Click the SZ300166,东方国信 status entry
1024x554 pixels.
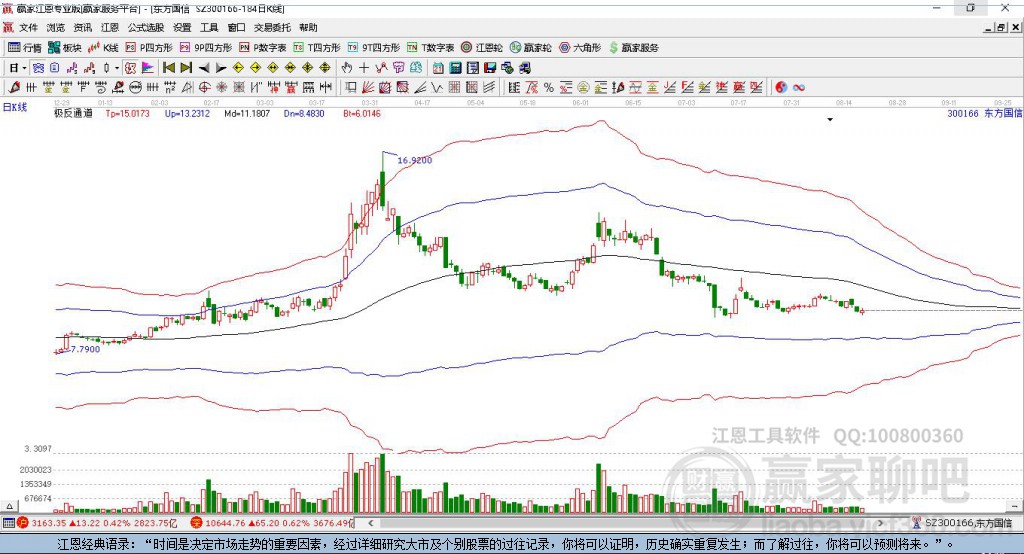(x=963, y=523)
